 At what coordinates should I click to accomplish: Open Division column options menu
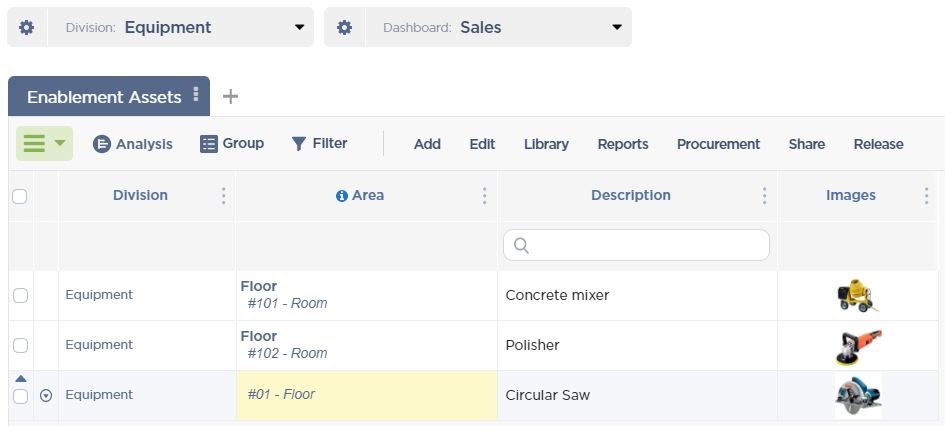pos(223,196)
